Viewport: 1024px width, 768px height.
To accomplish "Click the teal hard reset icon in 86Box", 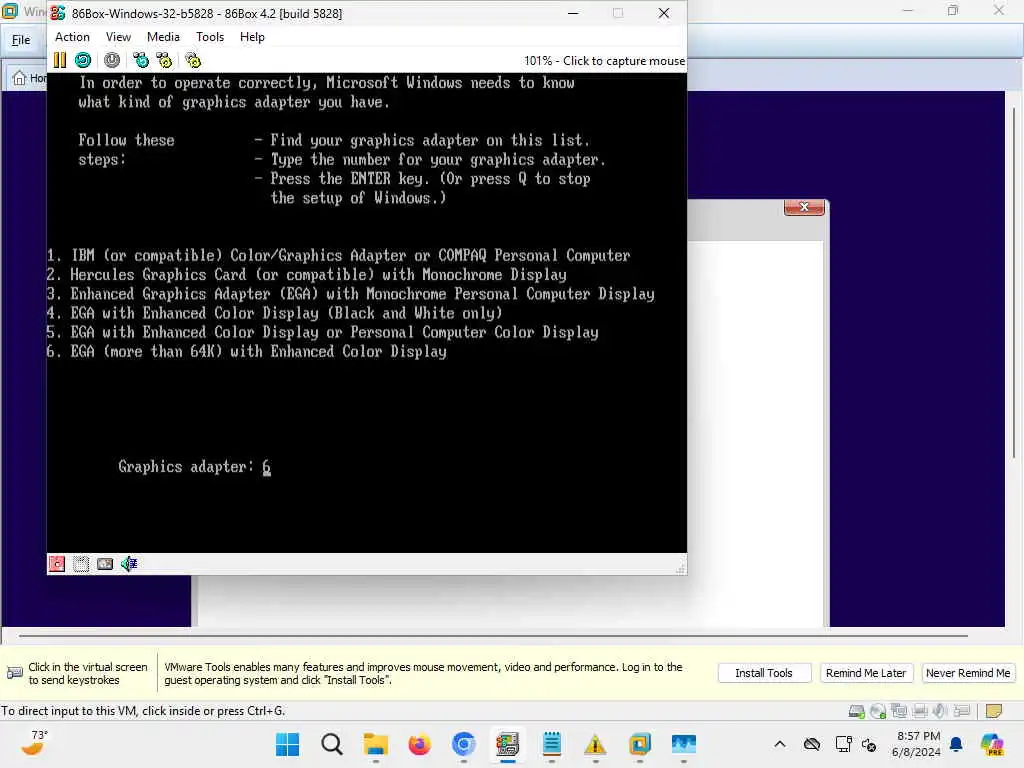I will [83, 61].
